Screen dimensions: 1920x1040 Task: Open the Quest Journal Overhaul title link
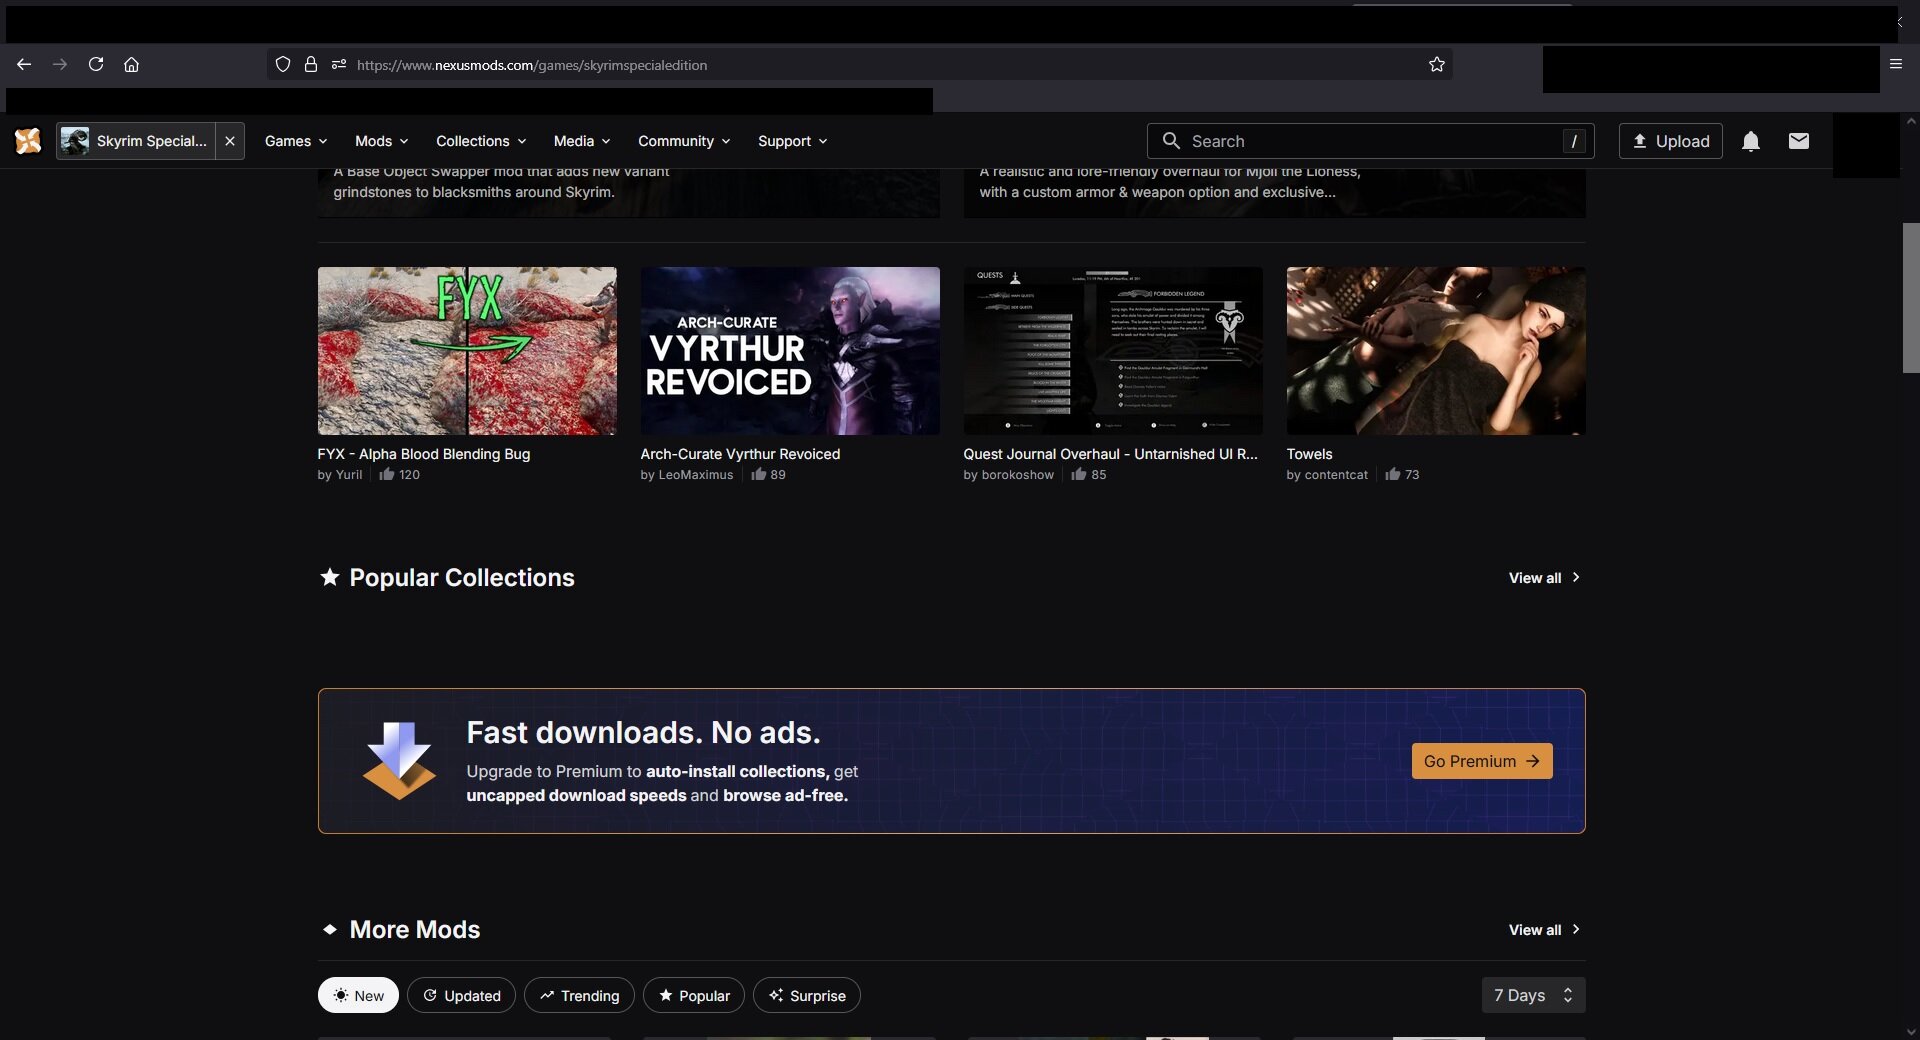click(x=1111, y=454)
